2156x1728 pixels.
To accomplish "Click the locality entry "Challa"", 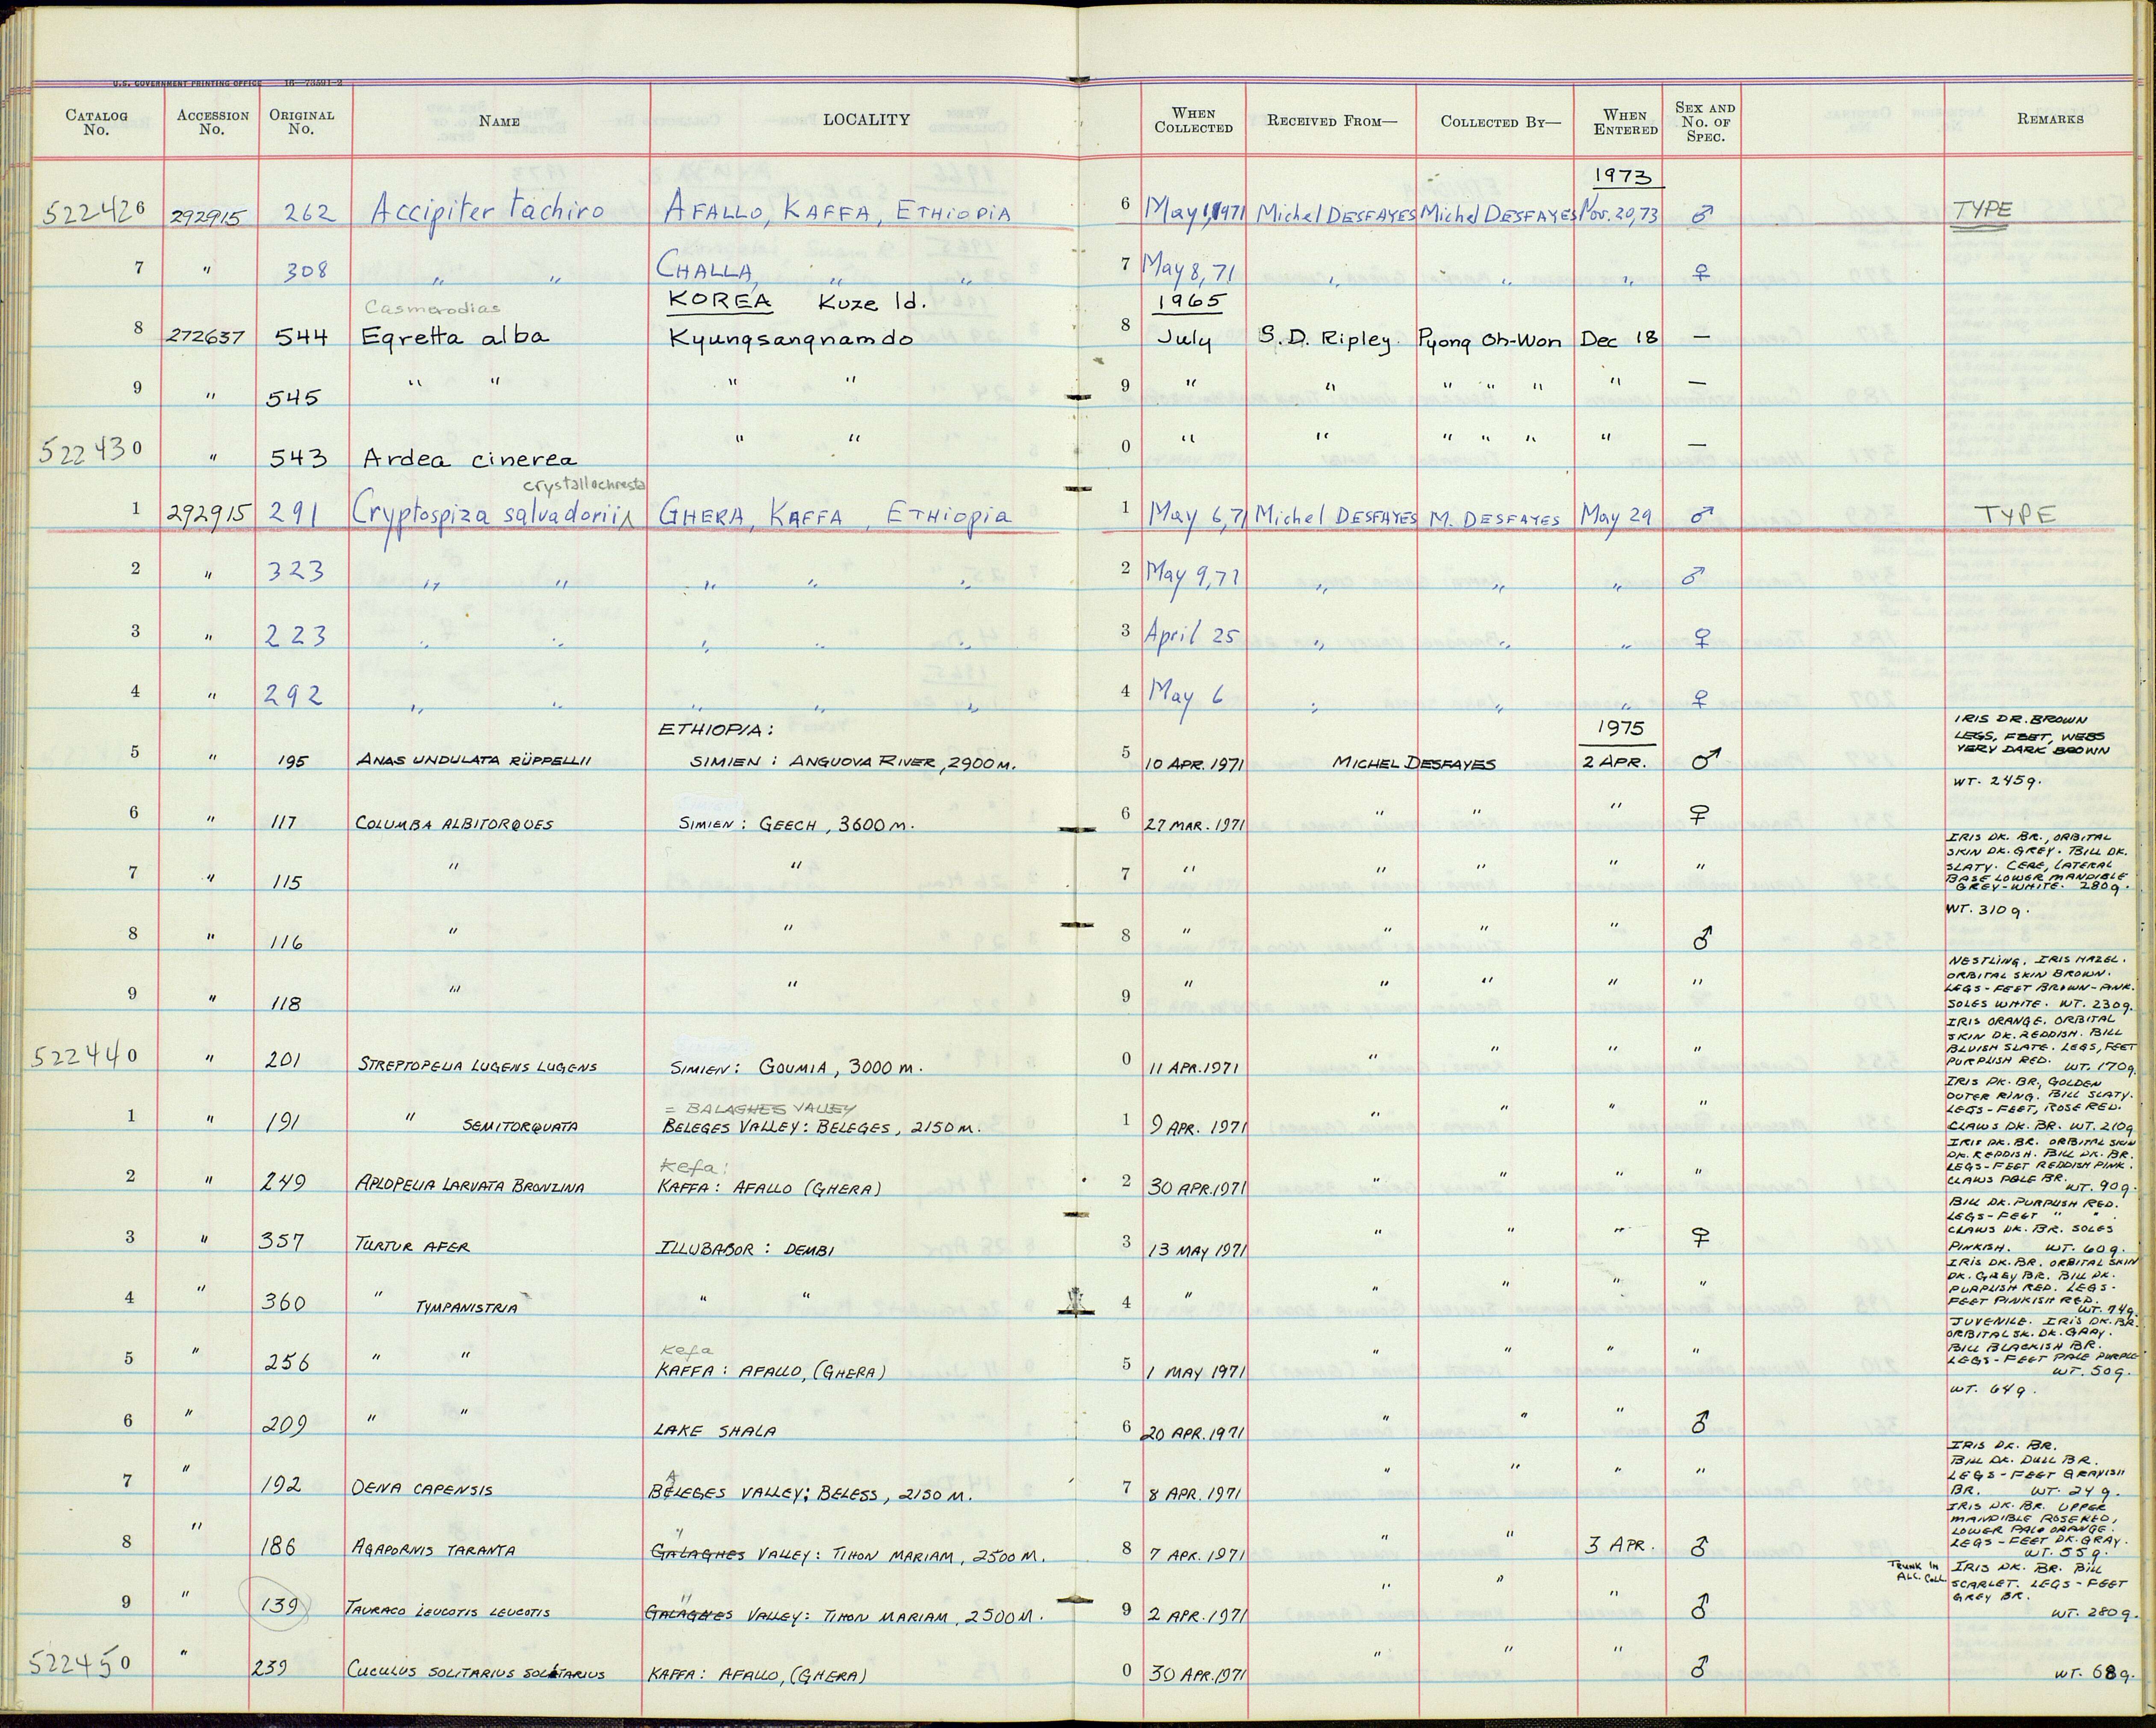I will [x=704, y=267].
